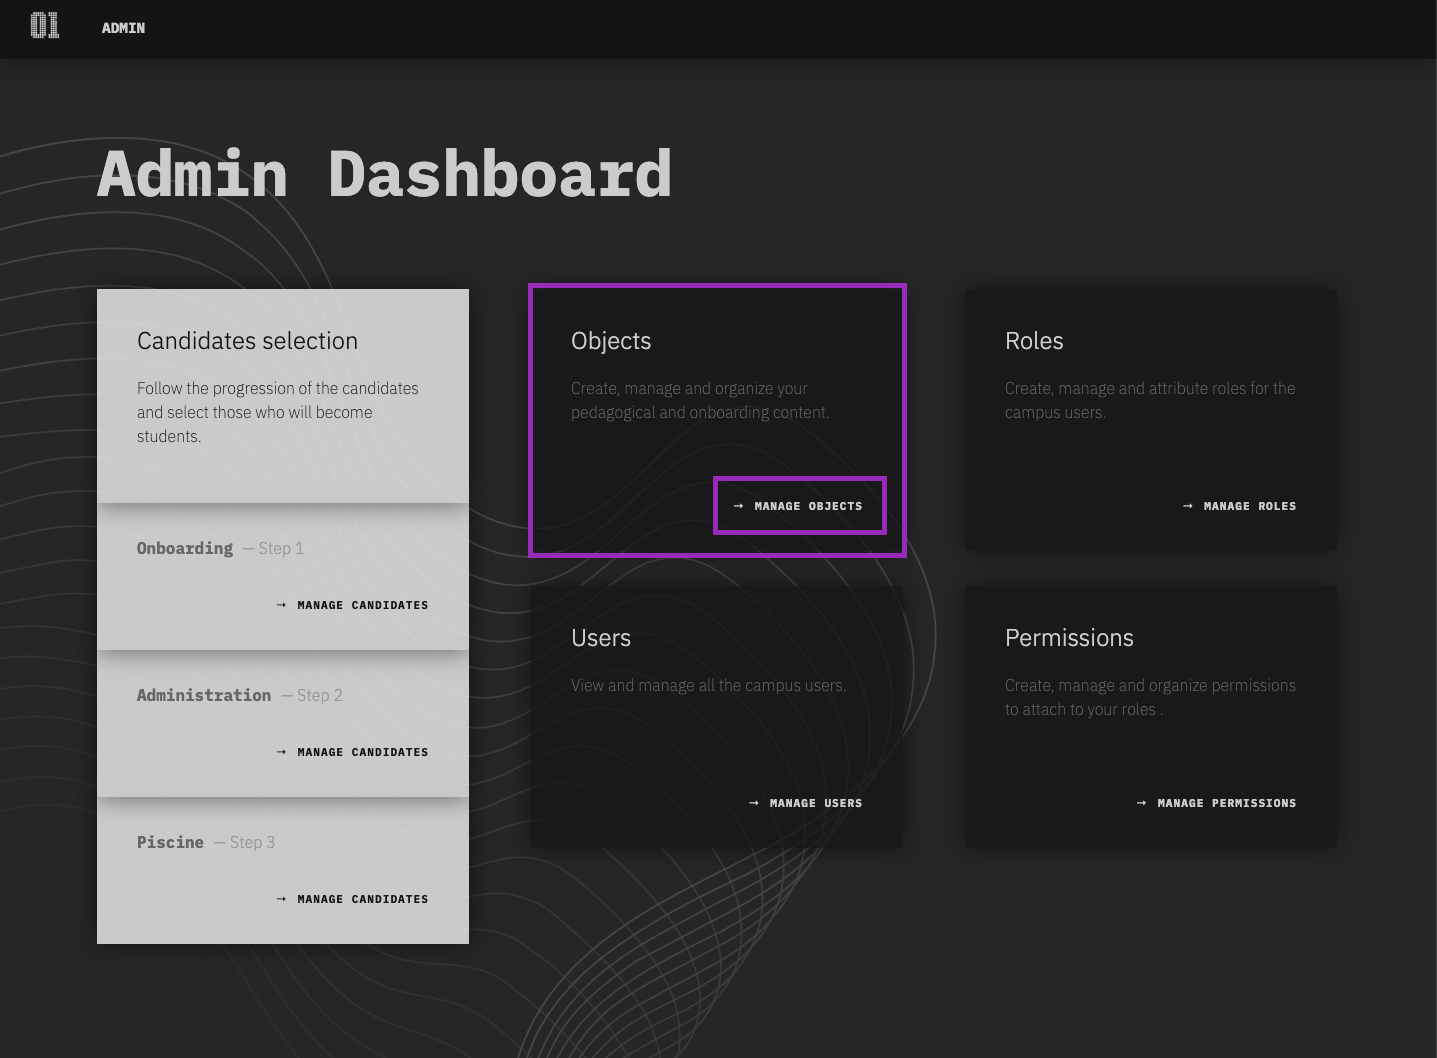Image resolution: width=1437 pixels, height=1058 pixels.
Task: Click arrow icon in Administration row
Action: pyautogui.click(x=281, y=752)
